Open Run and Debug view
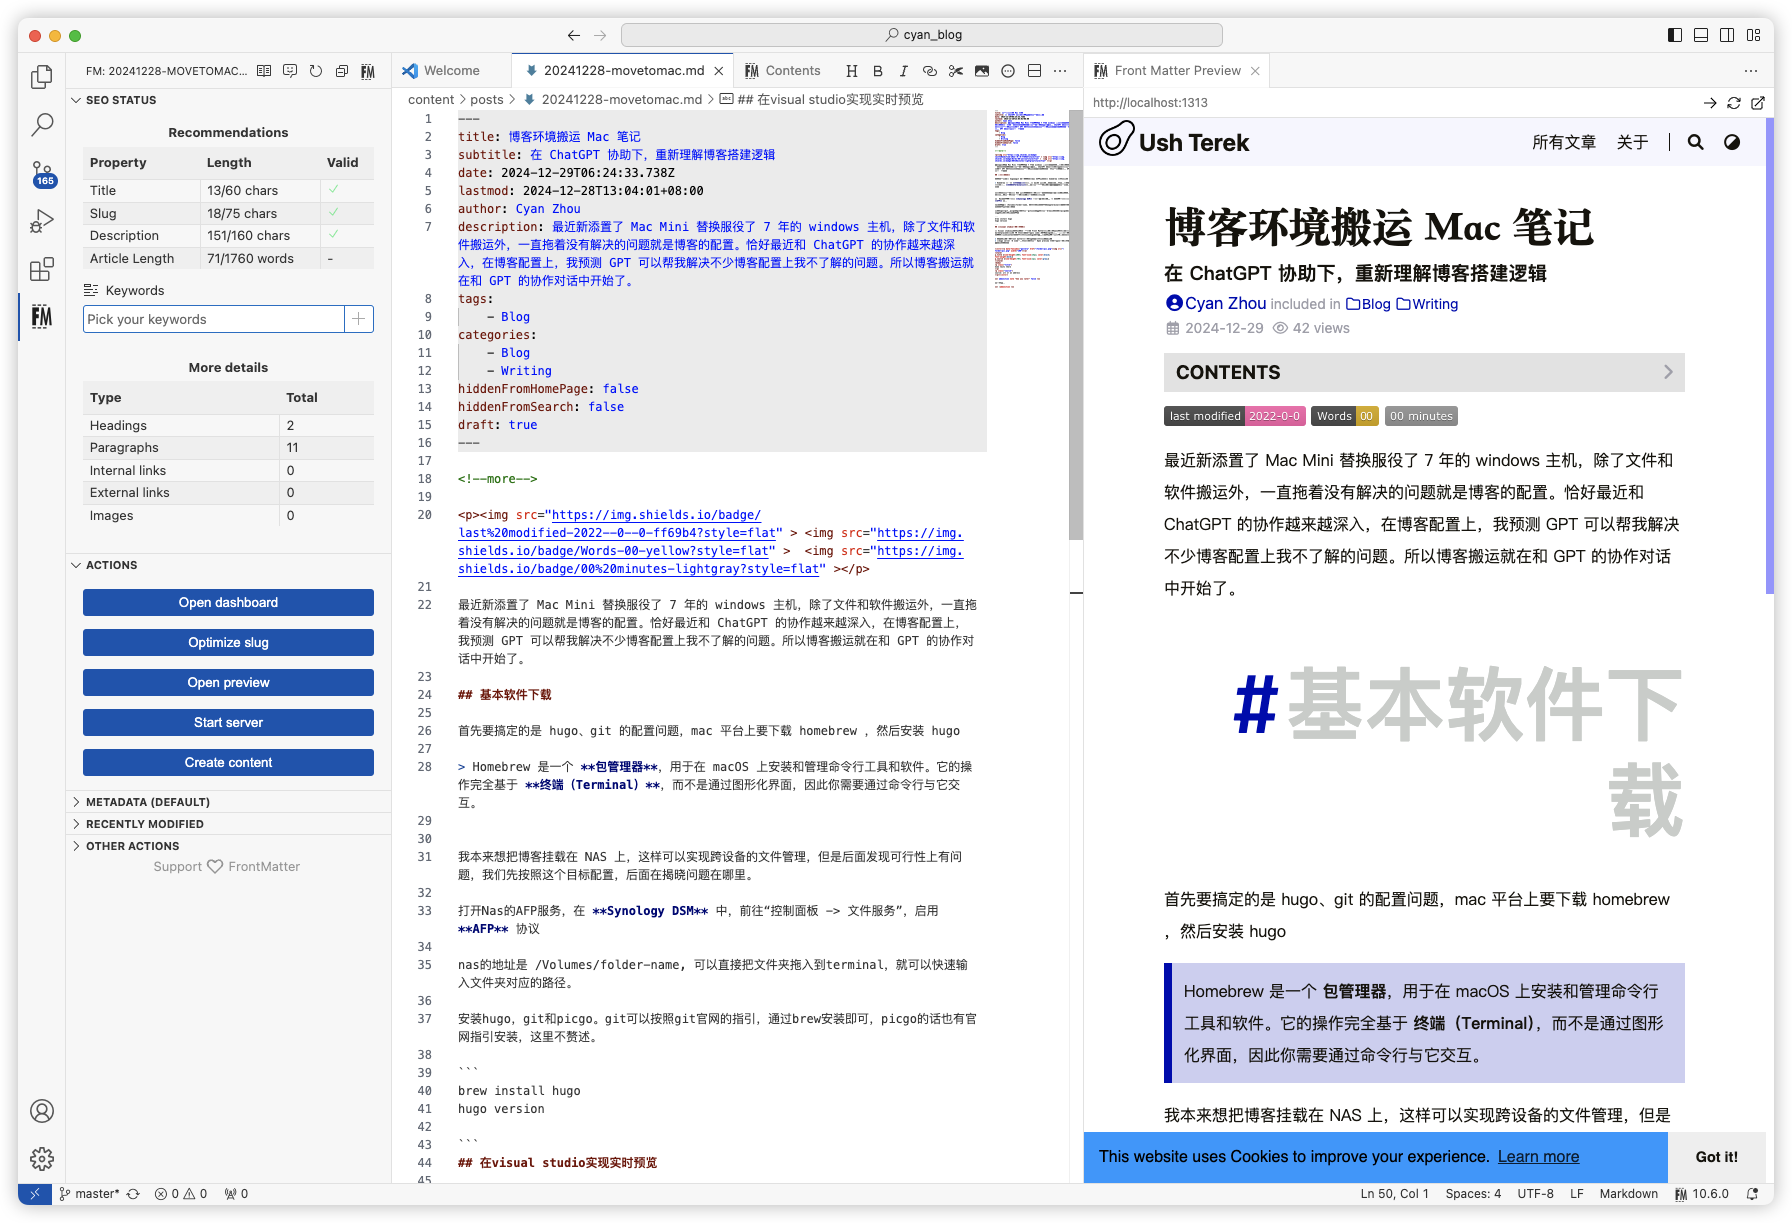Viewport: 1792px width, 1223px height. [42, 221]
